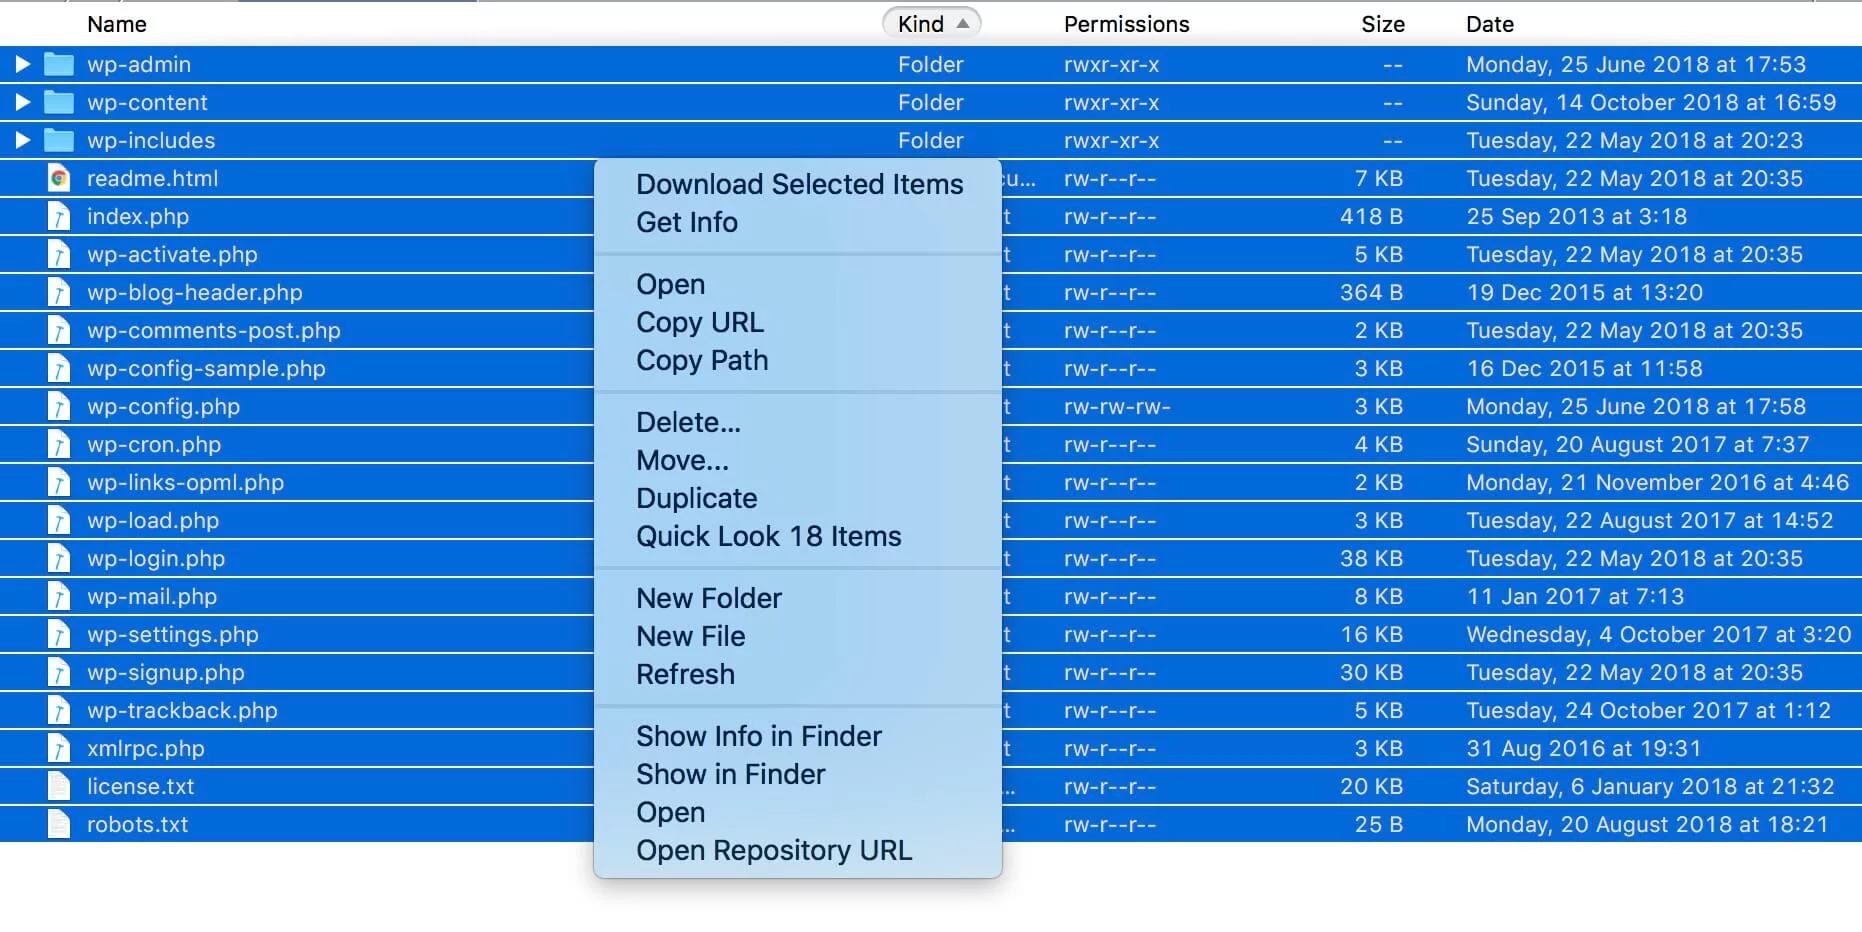Sort by the Permissions column header

click(1127, 24)
